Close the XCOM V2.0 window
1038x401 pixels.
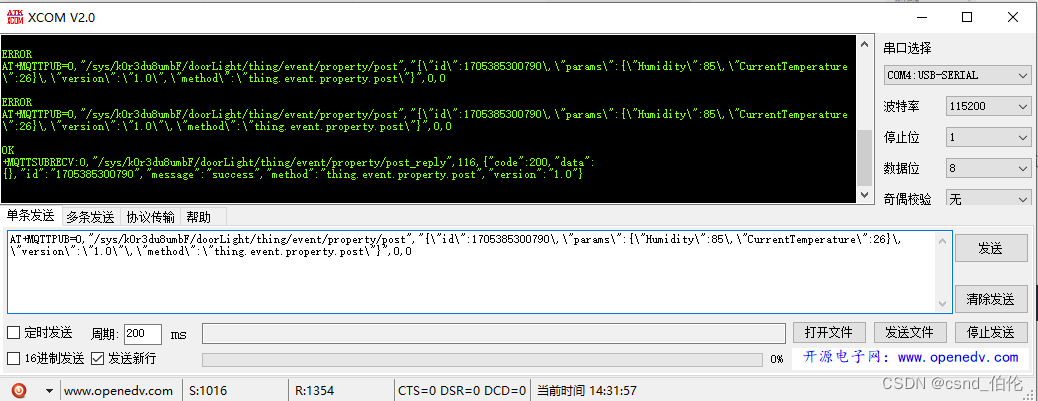click(1012, 17)
